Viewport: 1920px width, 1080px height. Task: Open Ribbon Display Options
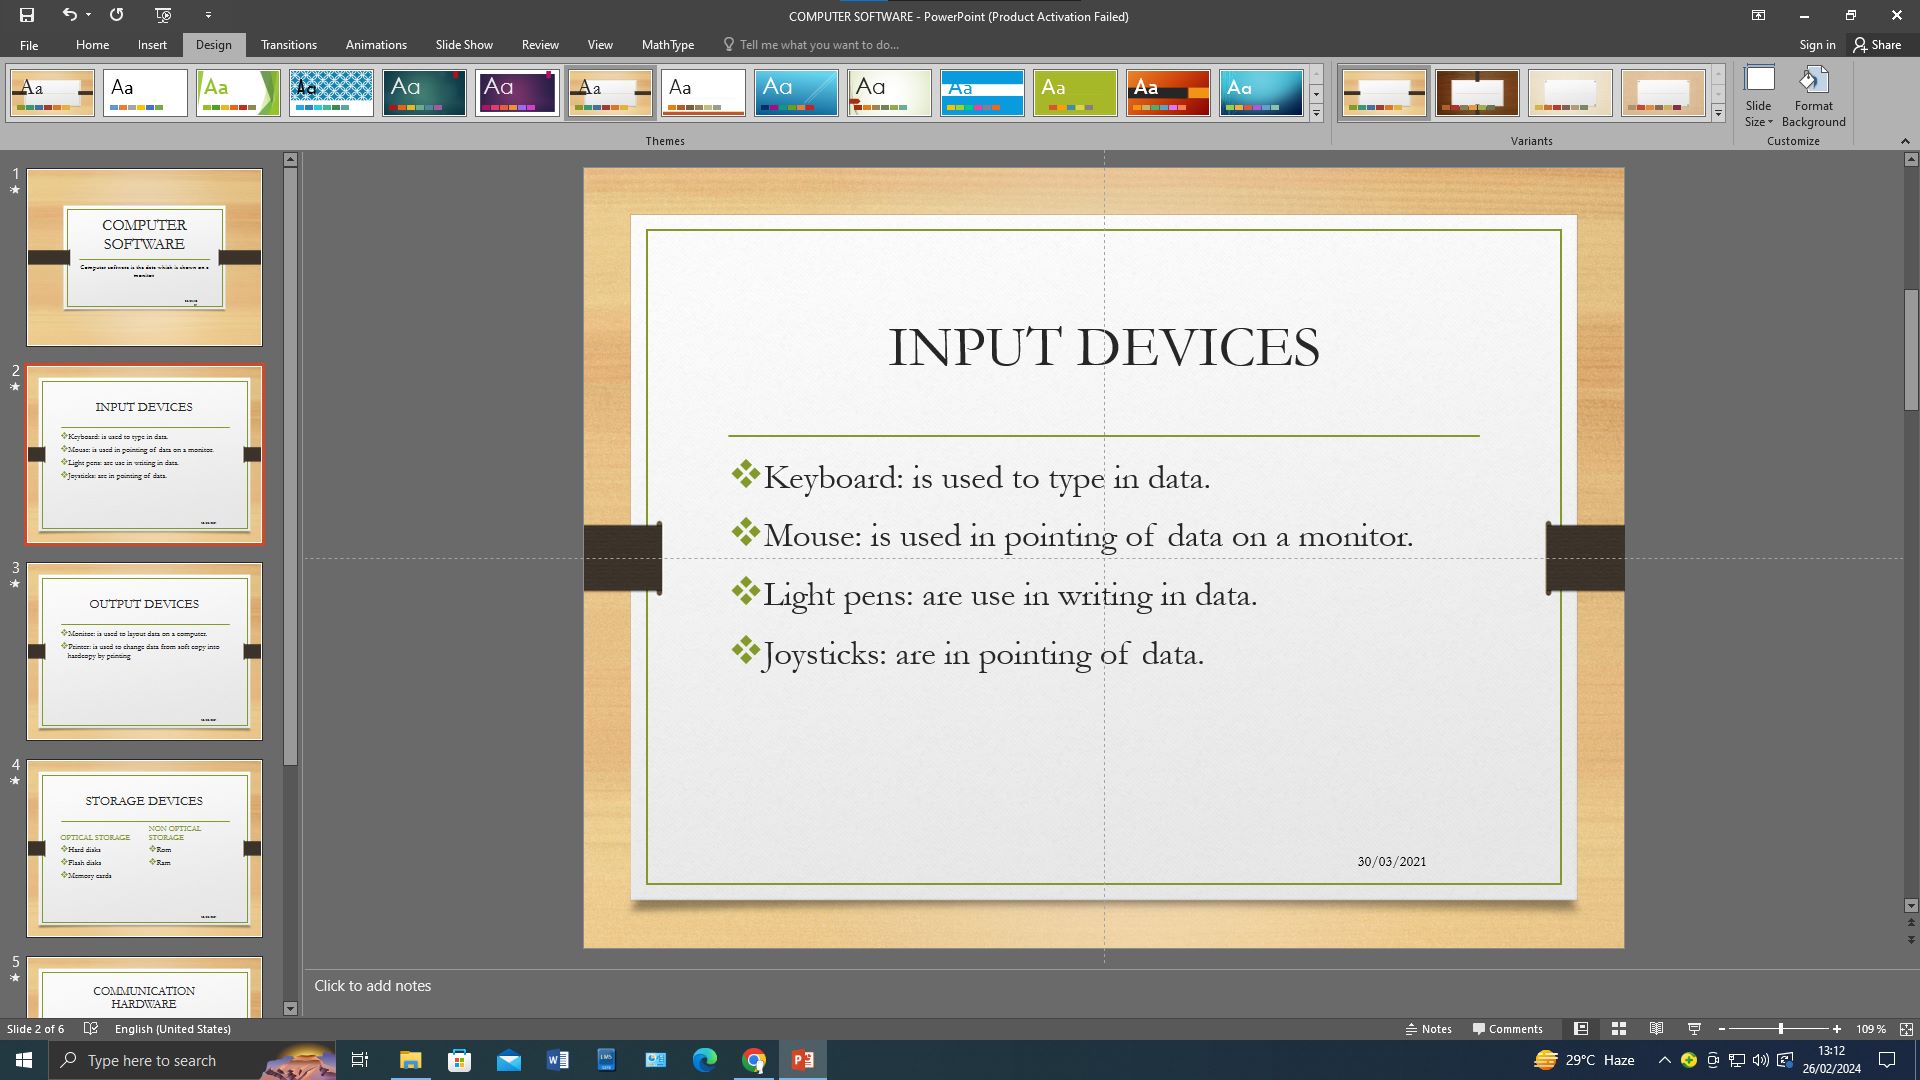point(1758,15)
